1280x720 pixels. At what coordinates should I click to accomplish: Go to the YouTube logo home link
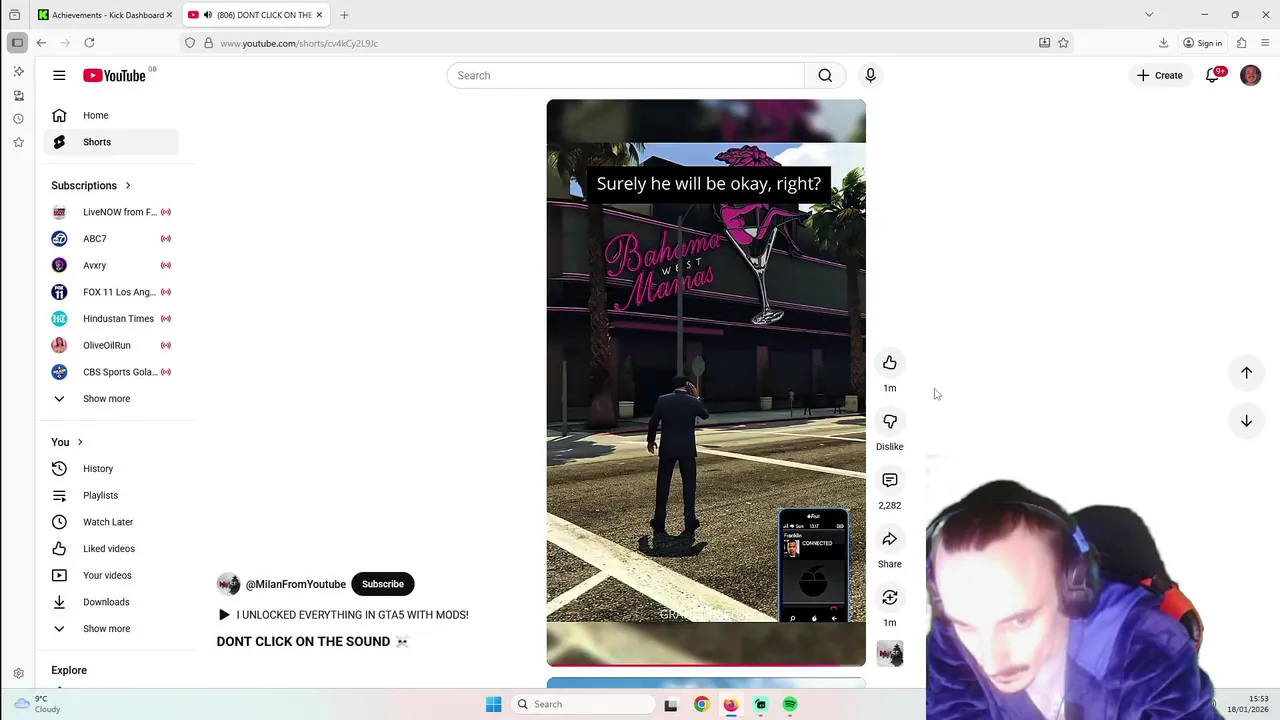tap(114, 75)
